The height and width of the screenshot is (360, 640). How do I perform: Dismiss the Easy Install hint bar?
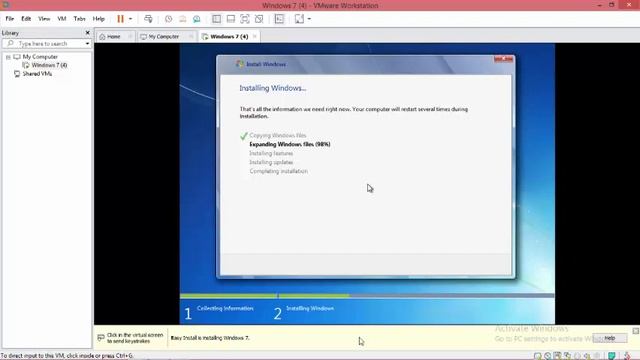pyautogui.click(x=636, y=331)
